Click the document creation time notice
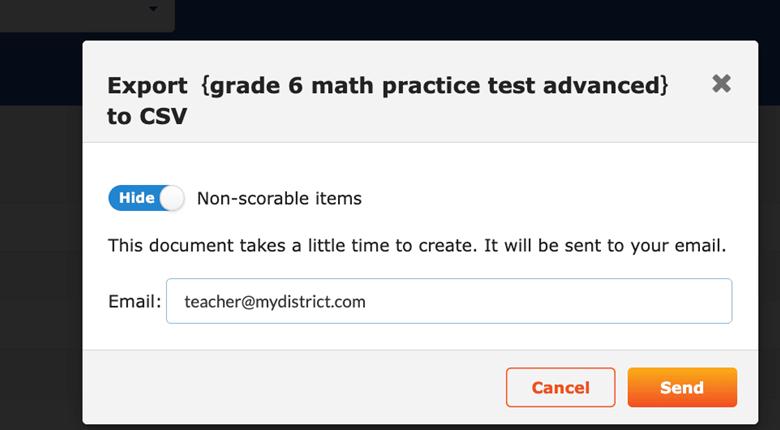This screenshot has width=780, height=430. 417,245
